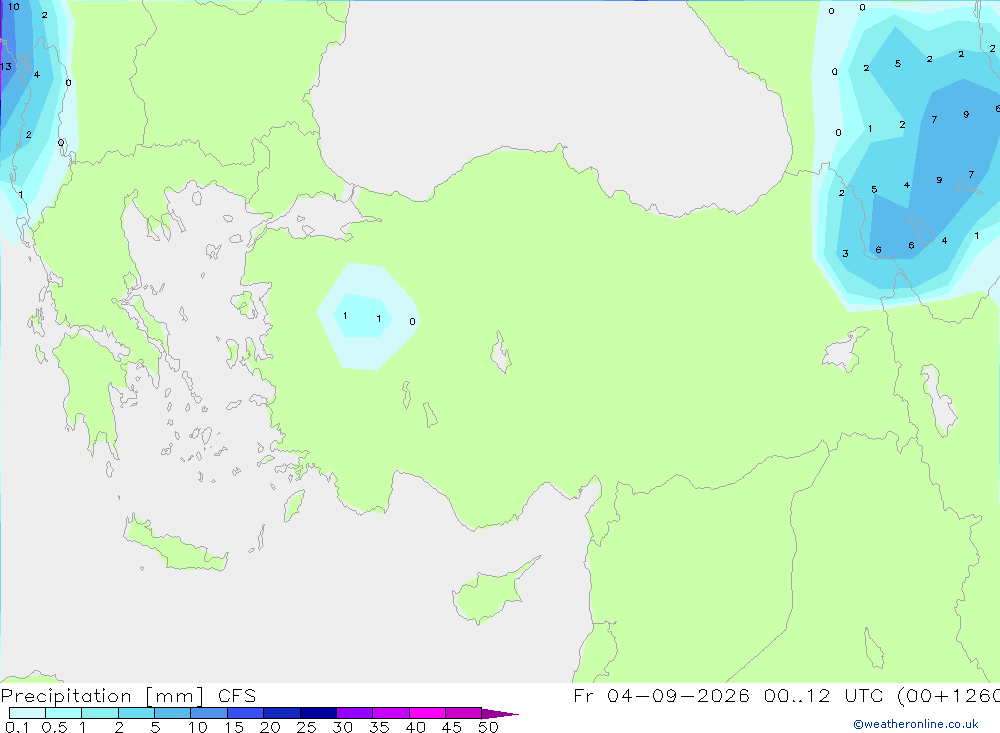Click the '00..12 UTC' time range text
The height and width of the screenshot is (733, 1000).
pyautogui.click(x=823, y=695)
